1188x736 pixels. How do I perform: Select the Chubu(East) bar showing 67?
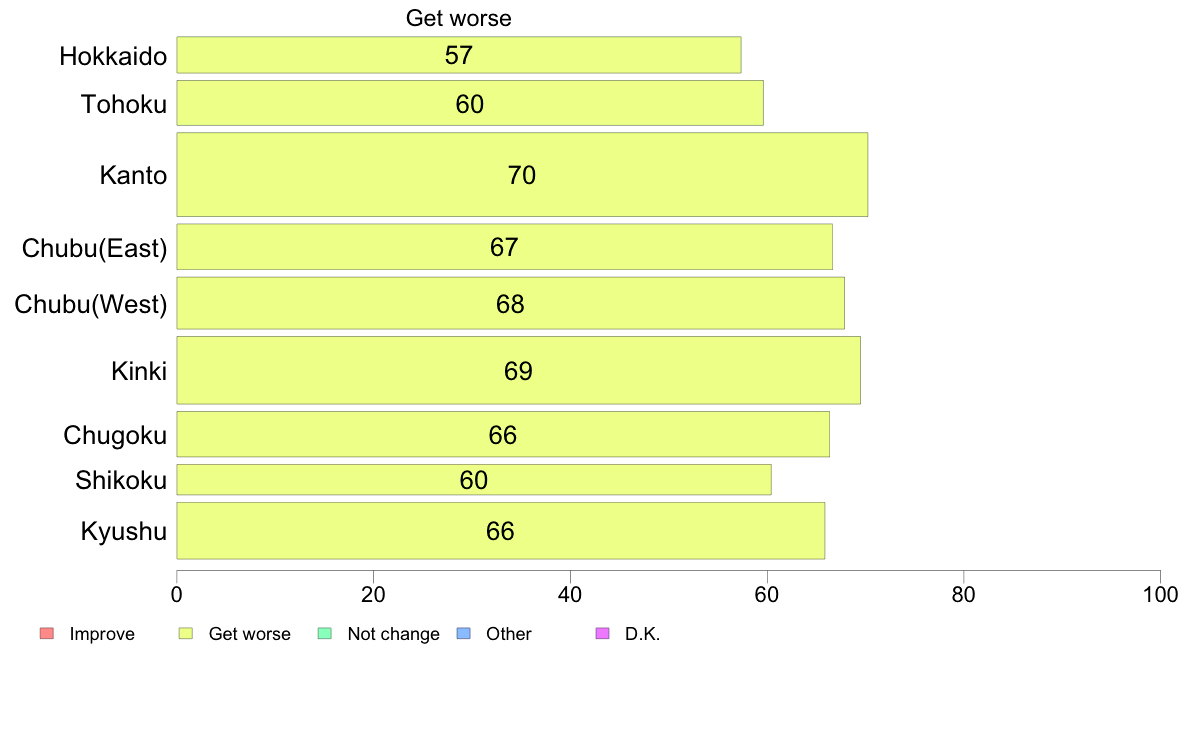click(x=505, y=246)
